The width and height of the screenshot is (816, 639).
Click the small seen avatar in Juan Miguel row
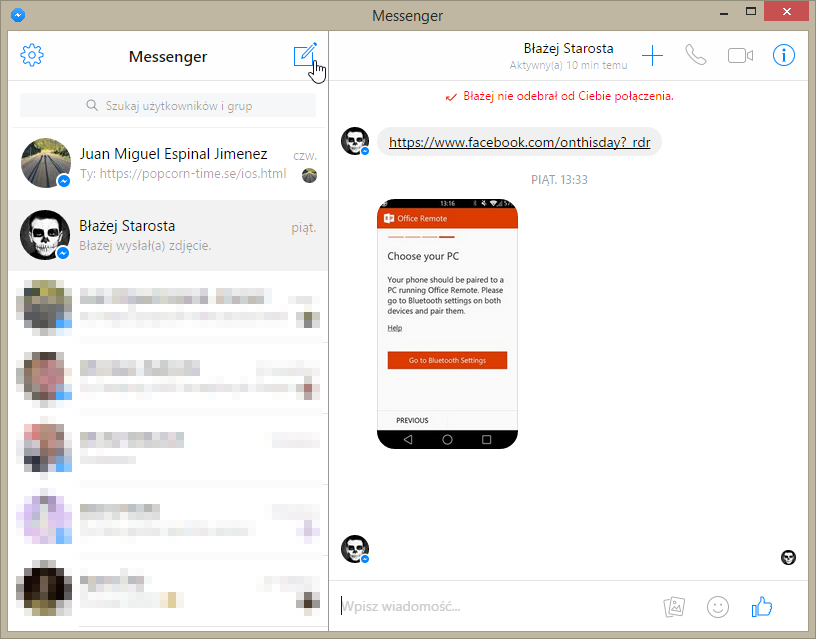tap(309, 175)
